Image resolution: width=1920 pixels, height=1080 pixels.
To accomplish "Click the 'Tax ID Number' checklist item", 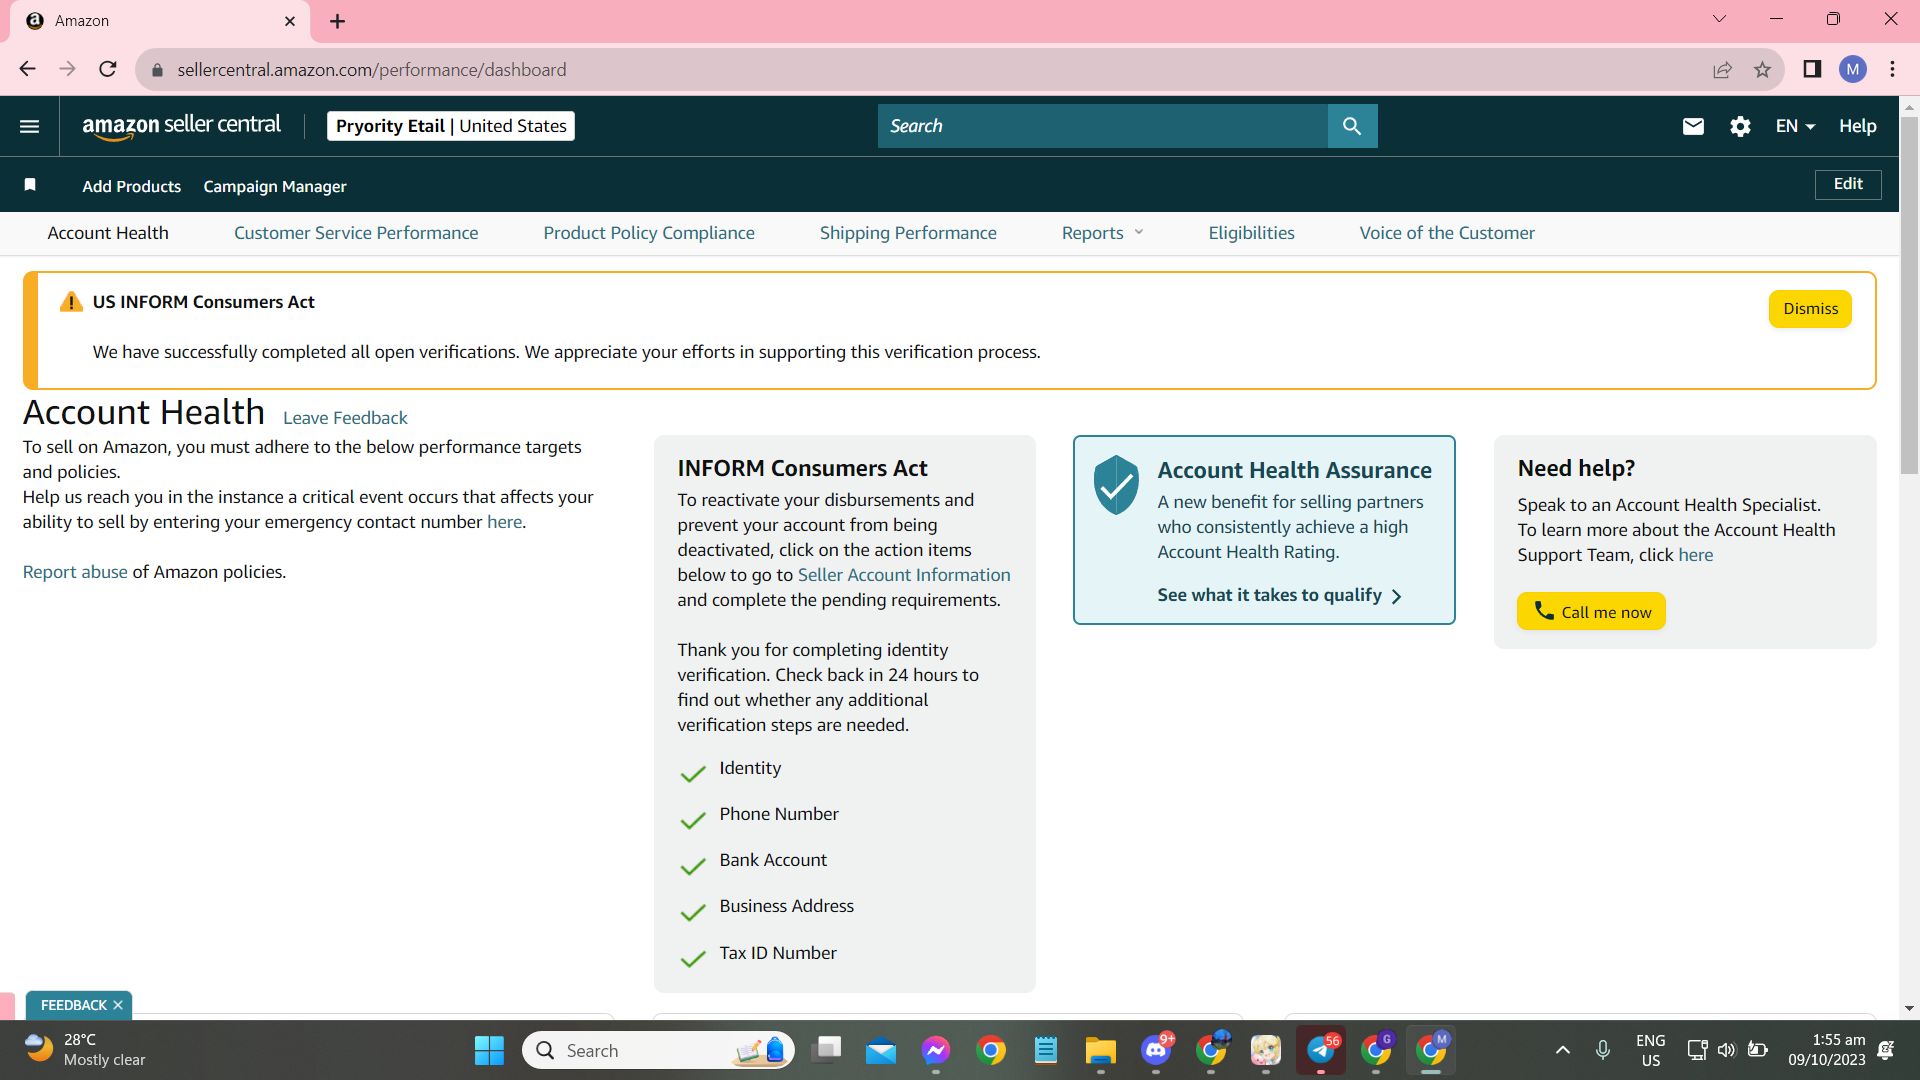I will coord(777,954).
